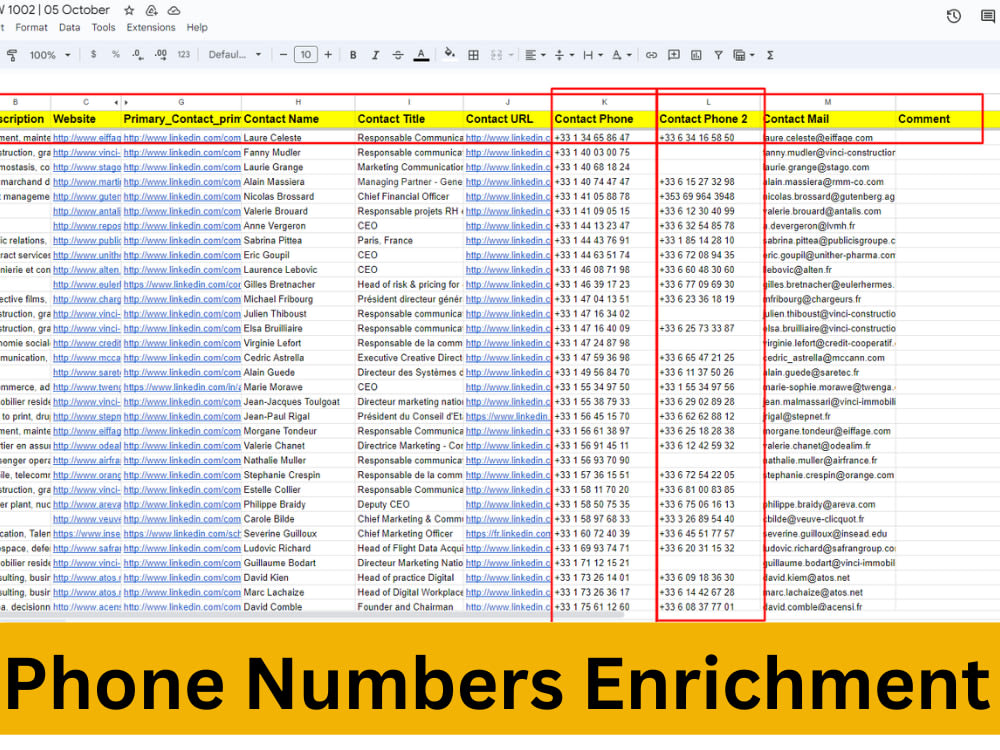This screenshot has width=1000, height=750.
Task: Open the Default font dropdown
Action: click(235, 55)
